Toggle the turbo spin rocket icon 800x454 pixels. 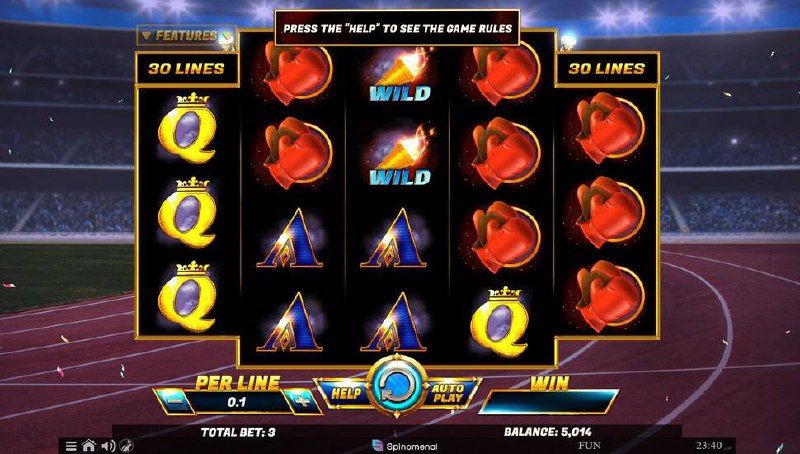127,446
